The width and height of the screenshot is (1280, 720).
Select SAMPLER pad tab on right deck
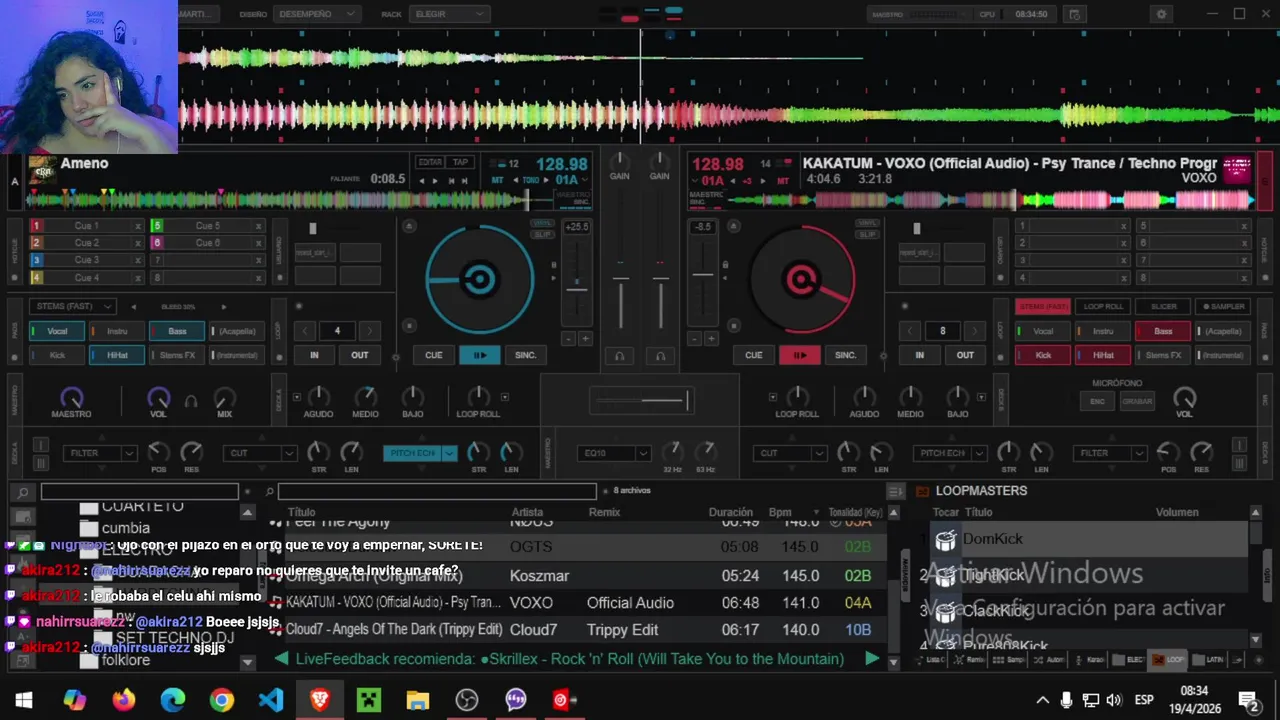[x=1223, y=306]
